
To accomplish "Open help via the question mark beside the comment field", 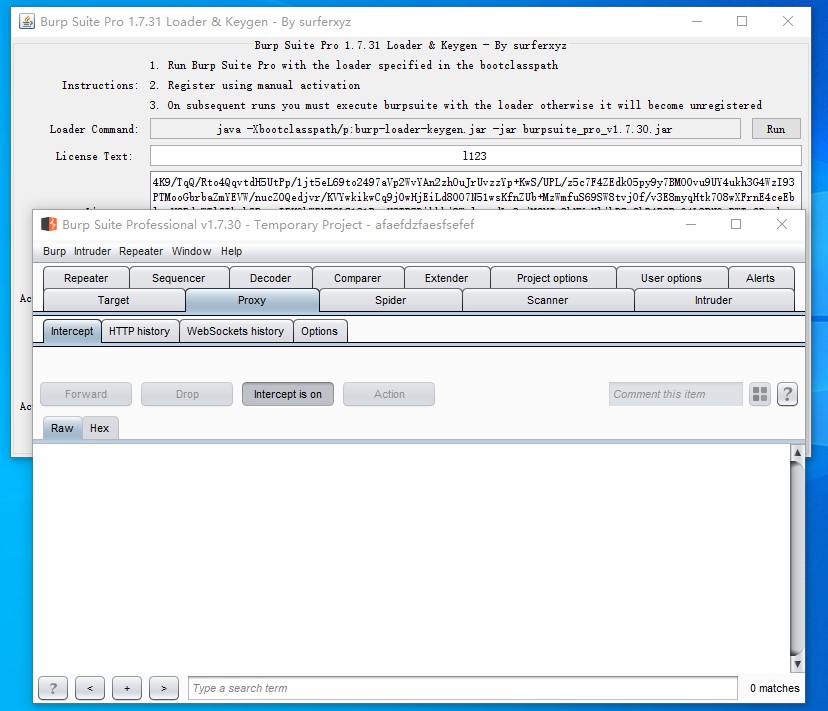I will pos(787,394).
